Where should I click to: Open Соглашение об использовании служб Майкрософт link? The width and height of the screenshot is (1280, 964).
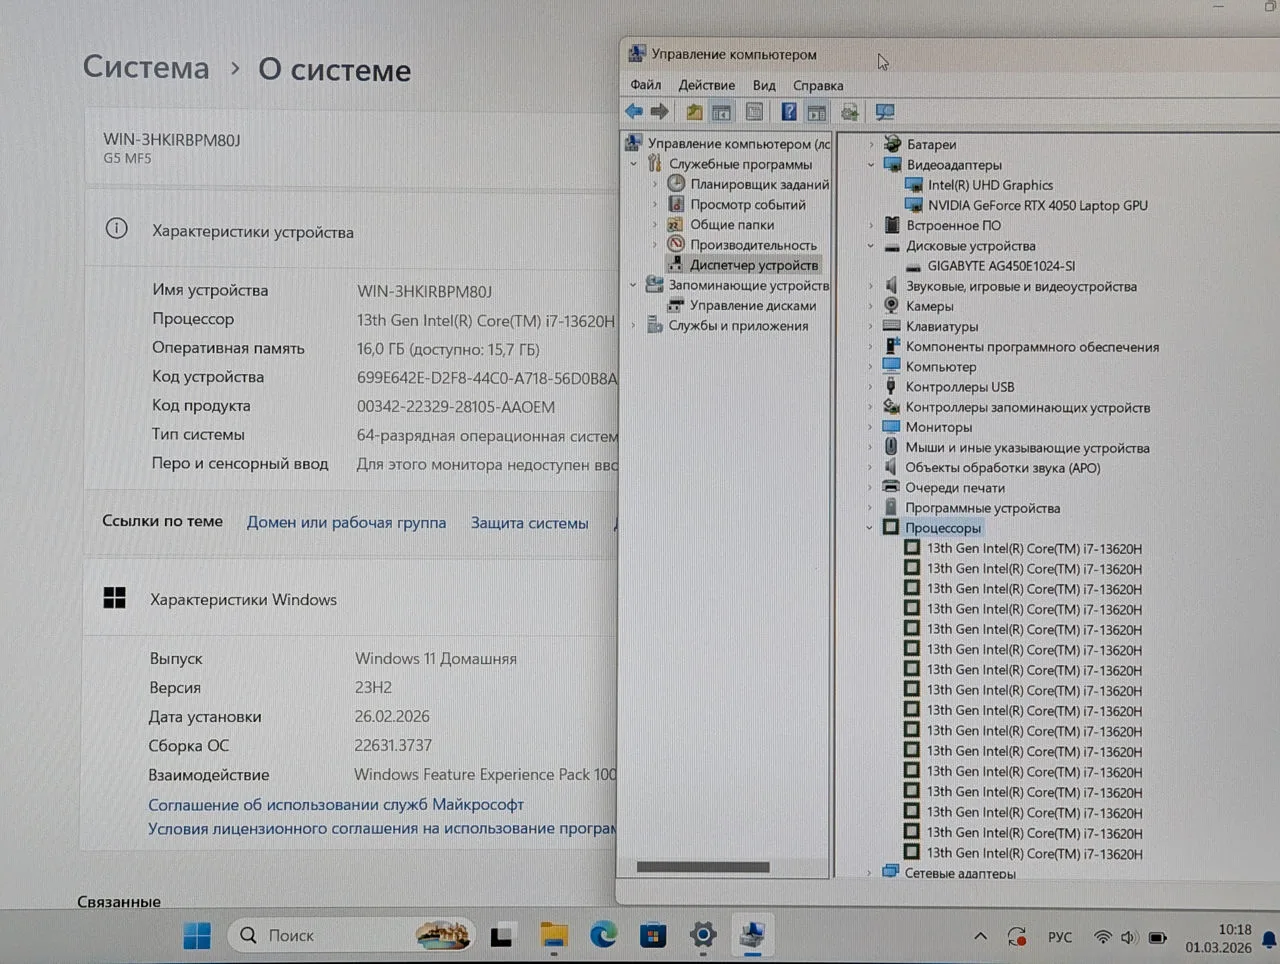(x=336, y=805)
